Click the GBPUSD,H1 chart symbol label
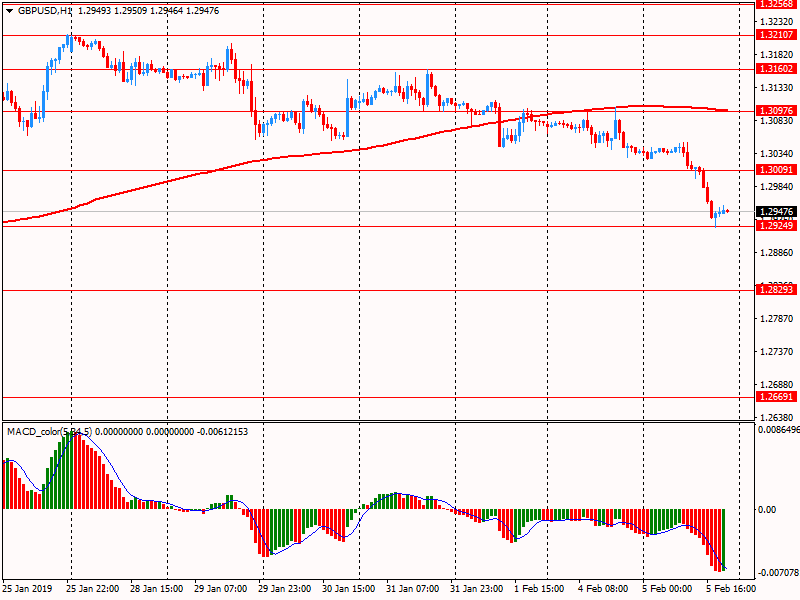This screenshot has width=800, height=600. (x=46, y=9)
